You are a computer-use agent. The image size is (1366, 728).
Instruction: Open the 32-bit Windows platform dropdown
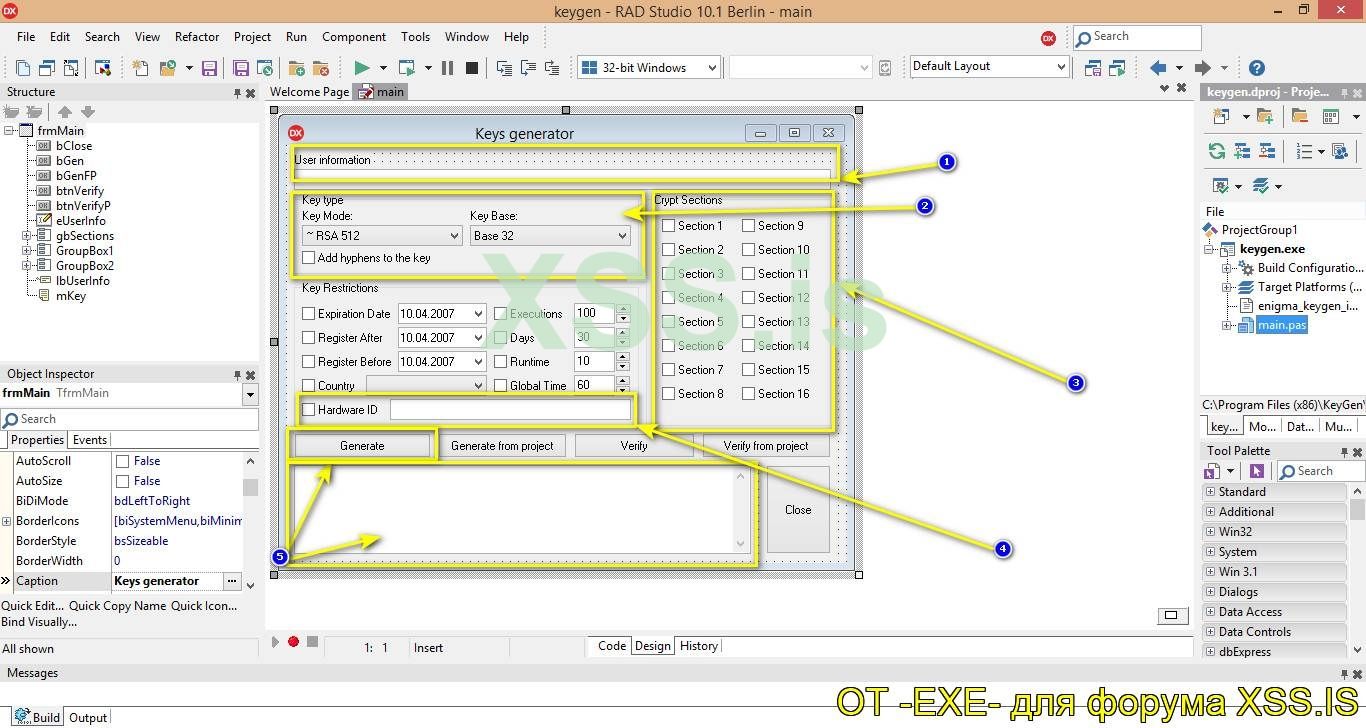712,68
